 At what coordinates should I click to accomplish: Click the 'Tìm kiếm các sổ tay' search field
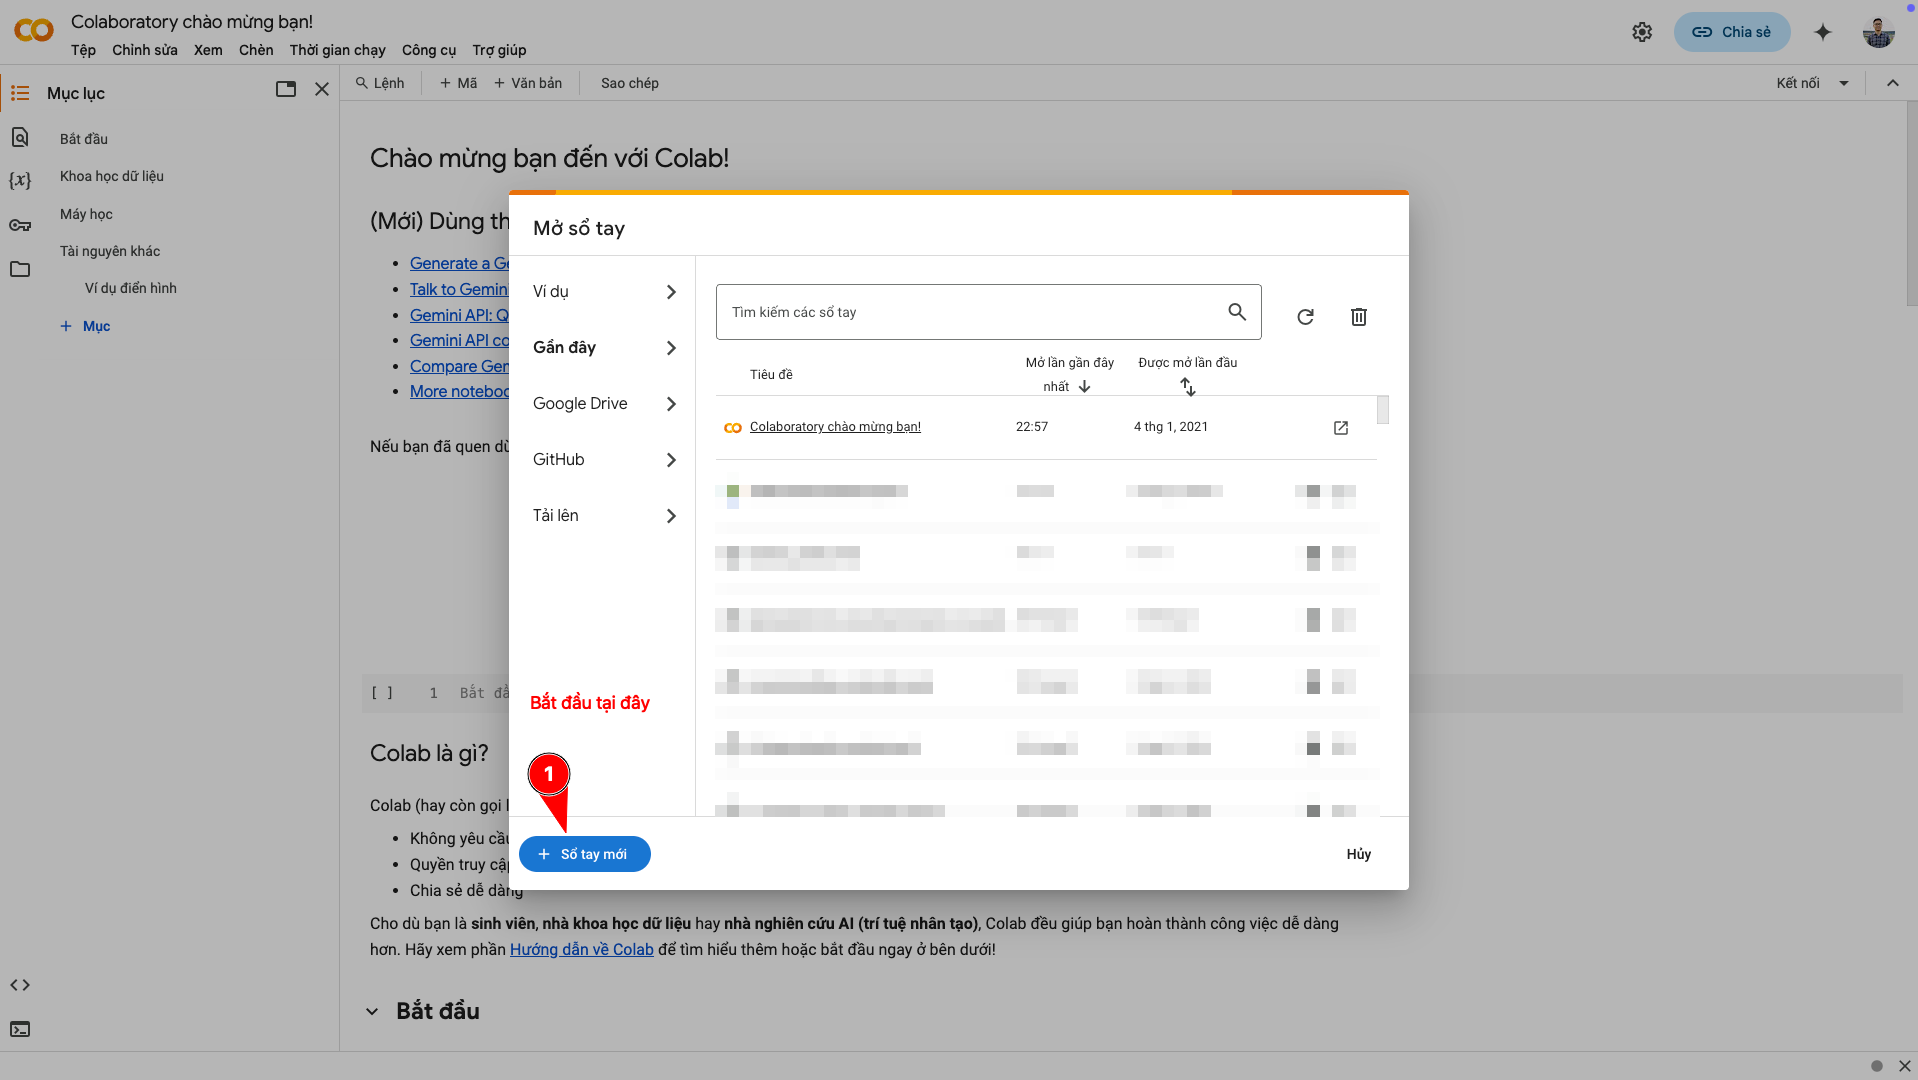960,311
